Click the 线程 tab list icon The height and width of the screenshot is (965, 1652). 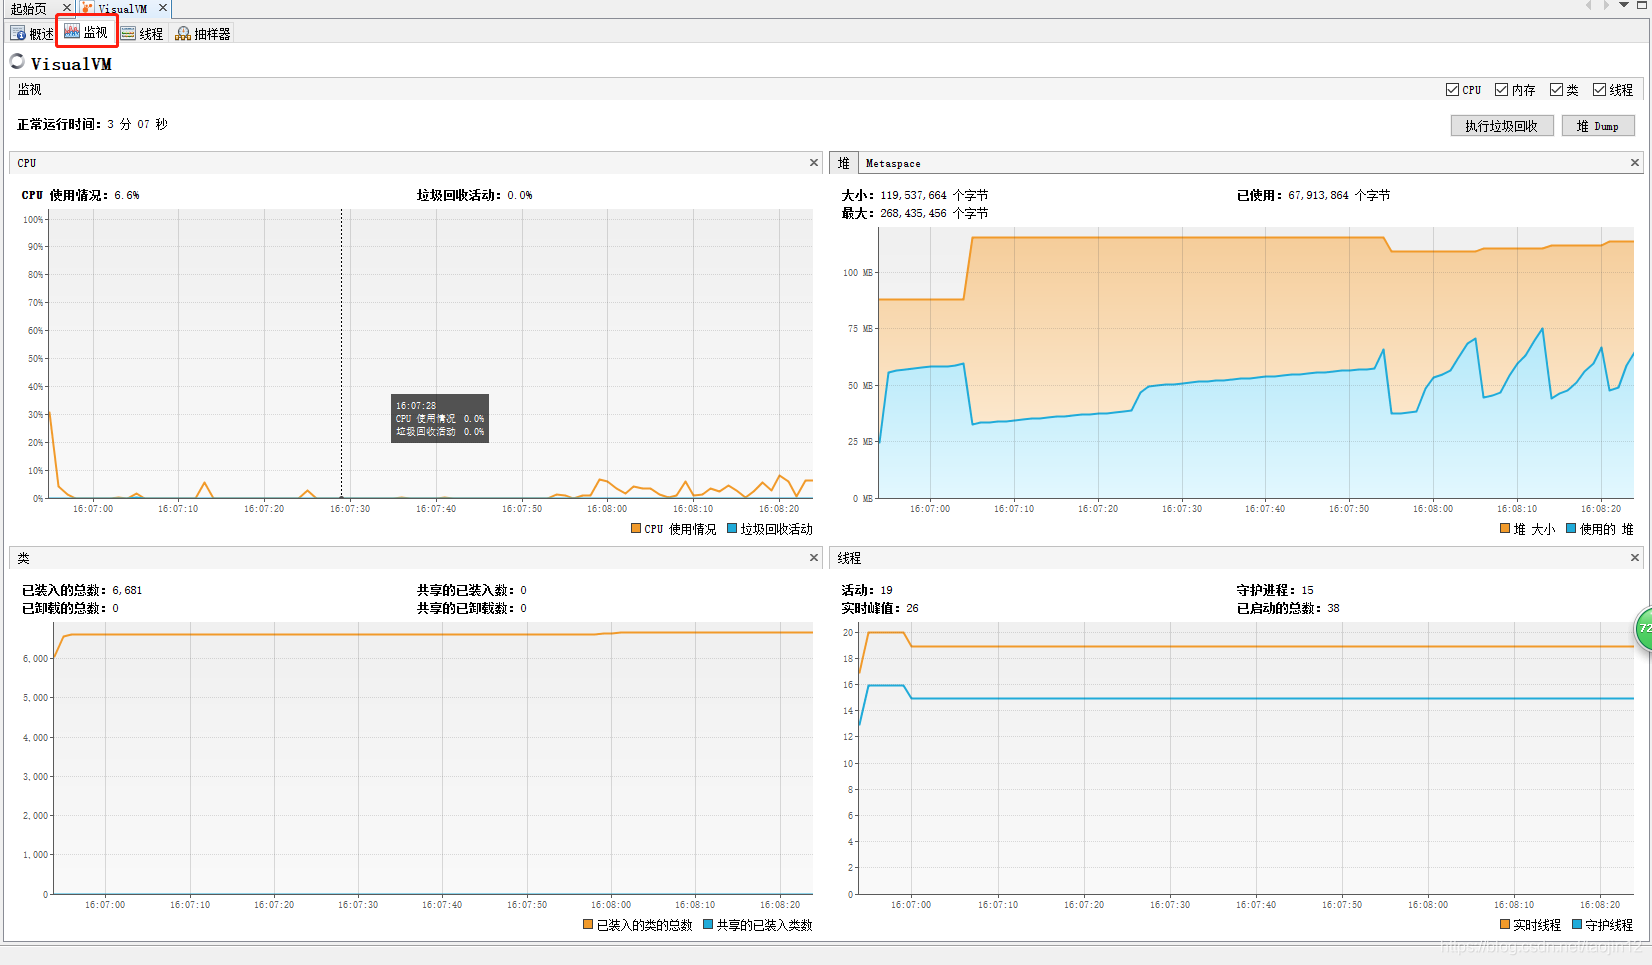pos(128,34)
